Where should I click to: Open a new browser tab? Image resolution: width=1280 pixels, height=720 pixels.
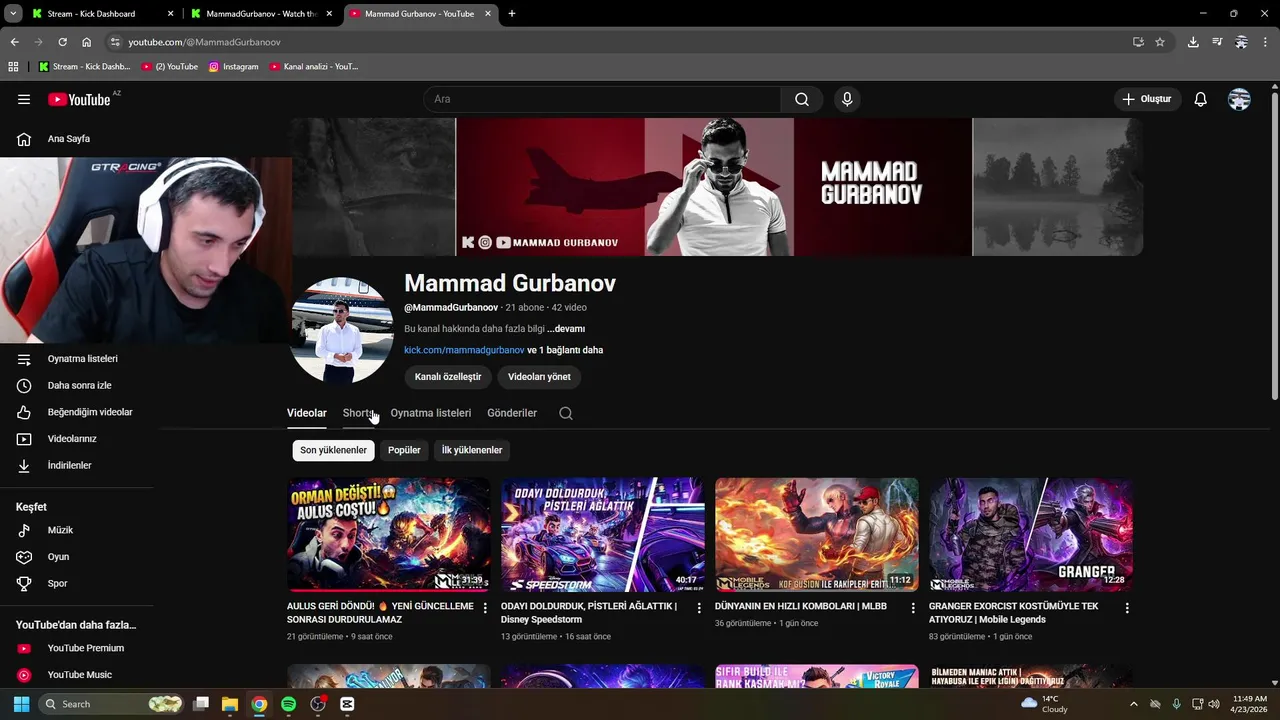pyautogui.click(x=512, y=14)
